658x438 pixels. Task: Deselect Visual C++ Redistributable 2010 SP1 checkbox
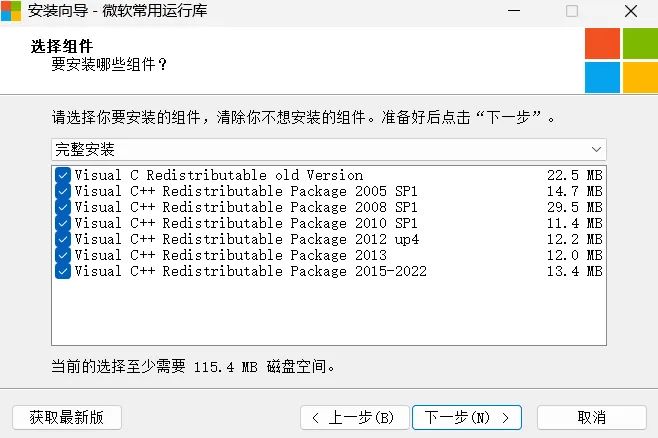63,223
